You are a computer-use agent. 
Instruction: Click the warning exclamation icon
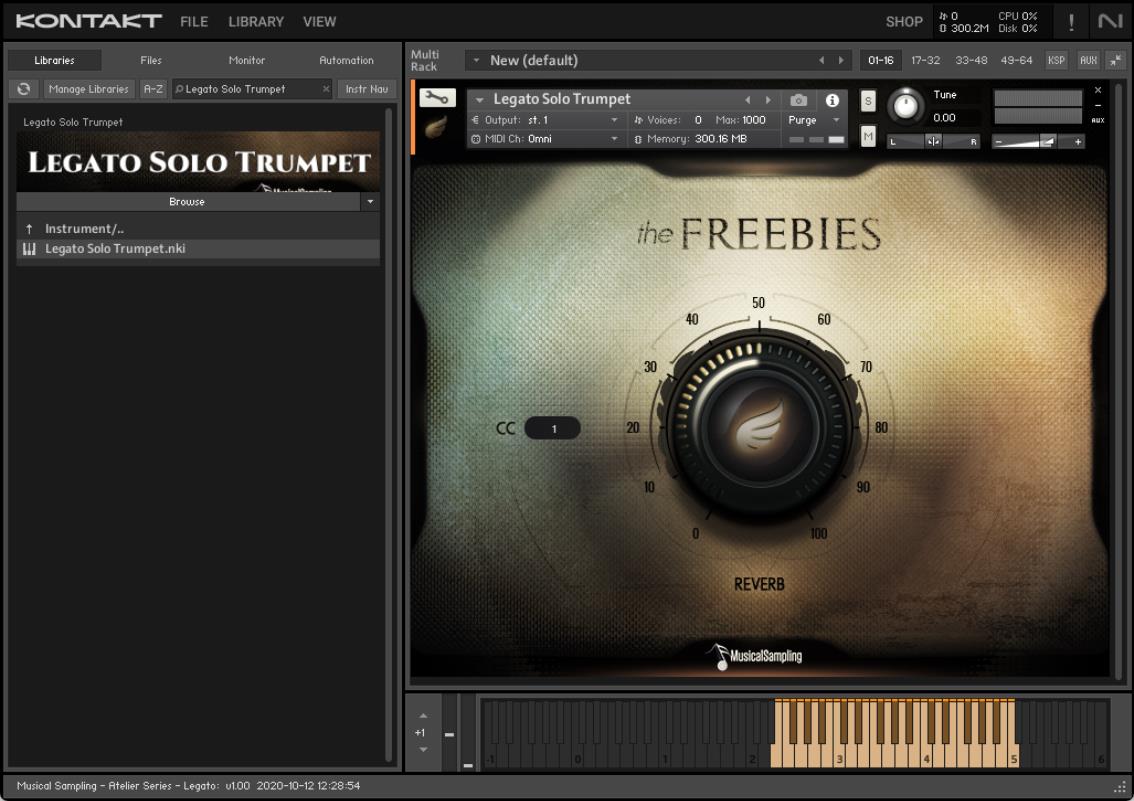[x=1071, y=22]
